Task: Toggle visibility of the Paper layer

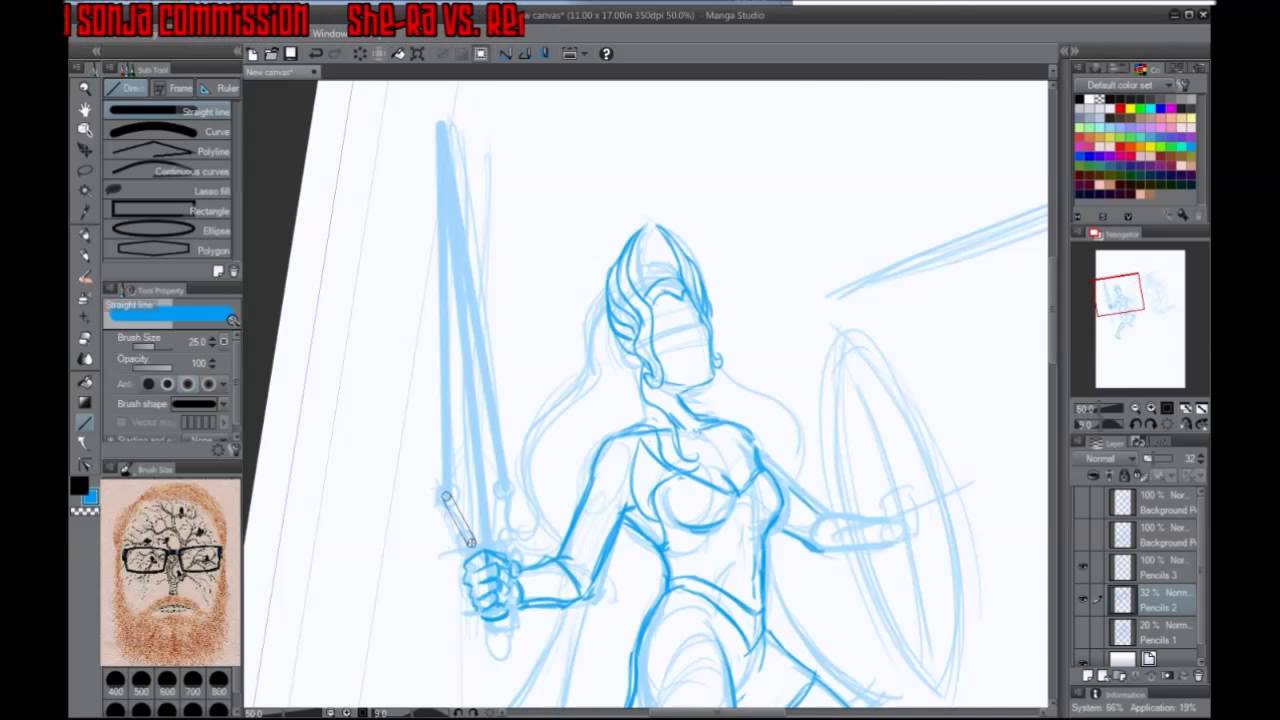Action: (1082, 660)
